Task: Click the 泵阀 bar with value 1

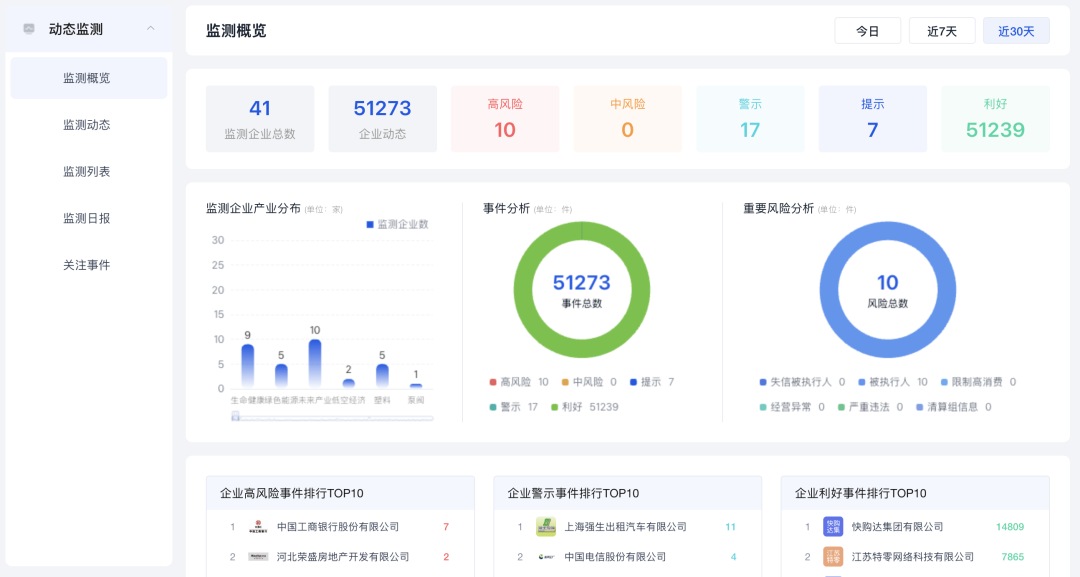Action: click(416, 386)
